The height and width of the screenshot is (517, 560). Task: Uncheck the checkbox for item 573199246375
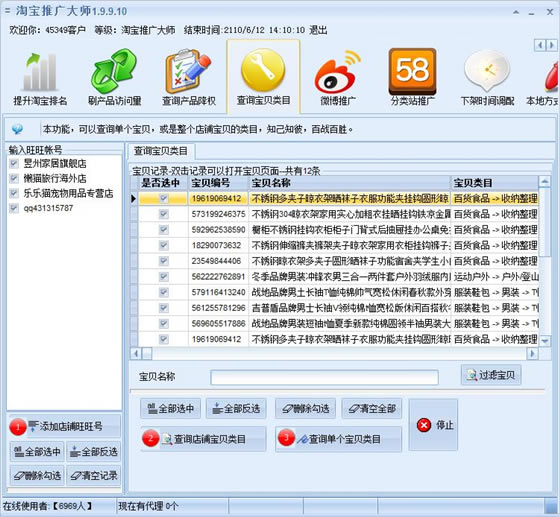pos(164,214)
